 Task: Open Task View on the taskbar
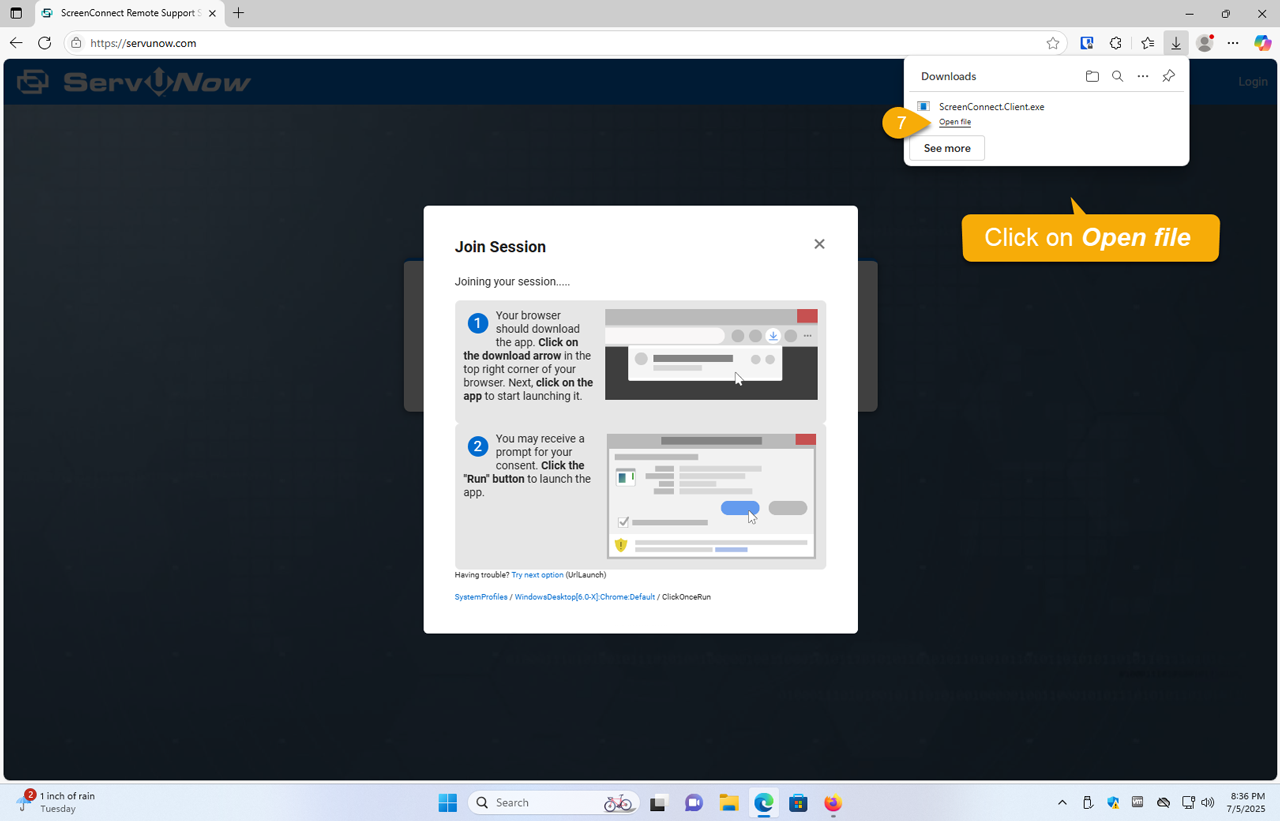tap(658, 803)
